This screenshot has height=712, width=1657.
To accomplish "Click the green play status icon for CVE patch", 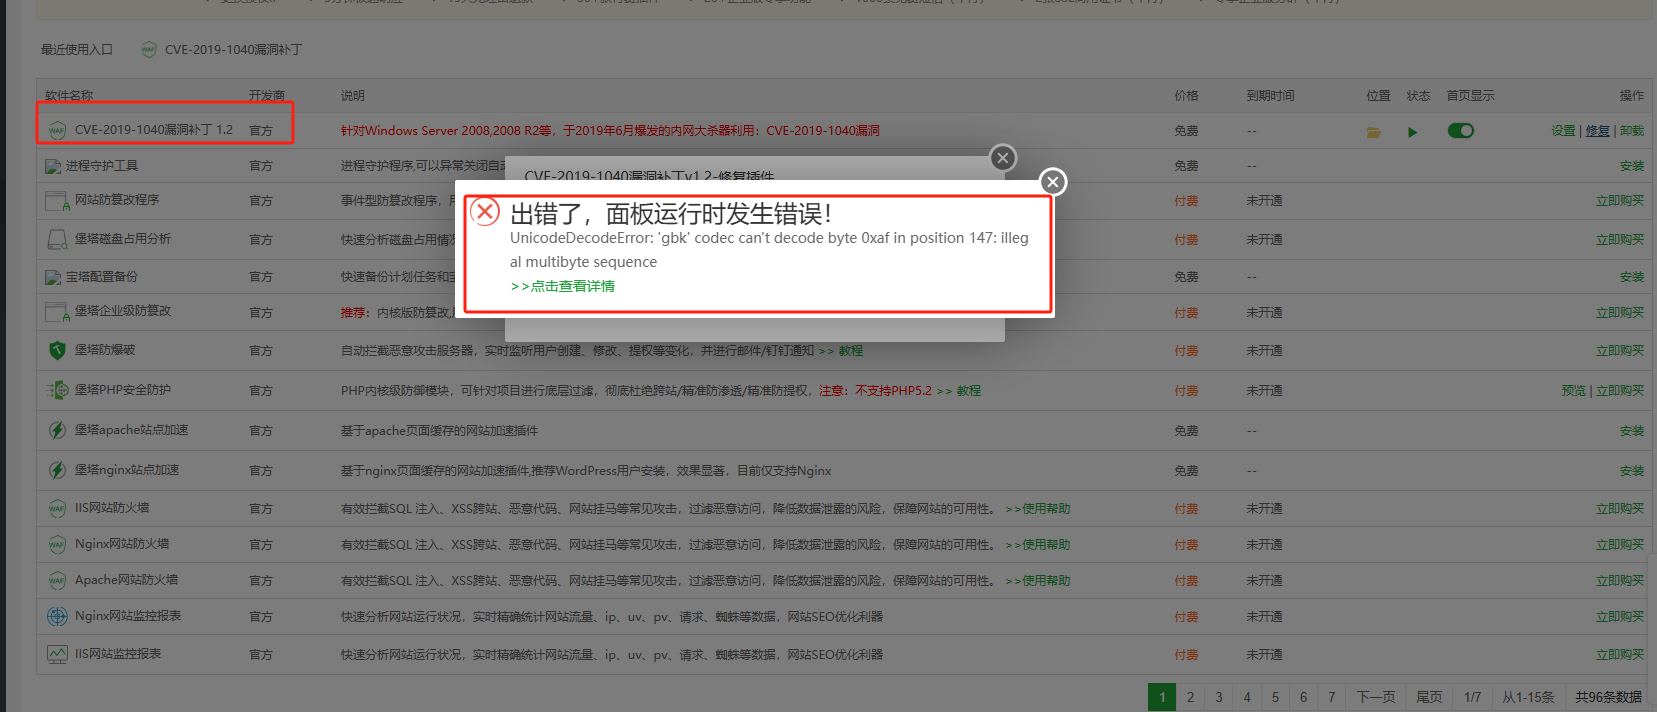I will [x=1412, y=131].
